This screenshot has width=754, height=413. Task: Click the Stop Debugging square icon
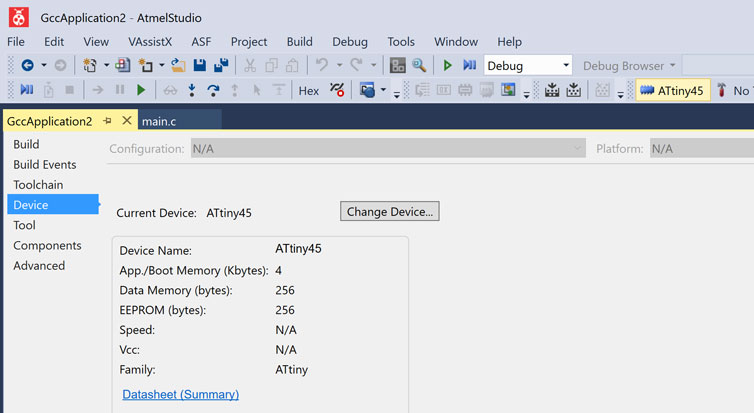[x=70, y=90]
